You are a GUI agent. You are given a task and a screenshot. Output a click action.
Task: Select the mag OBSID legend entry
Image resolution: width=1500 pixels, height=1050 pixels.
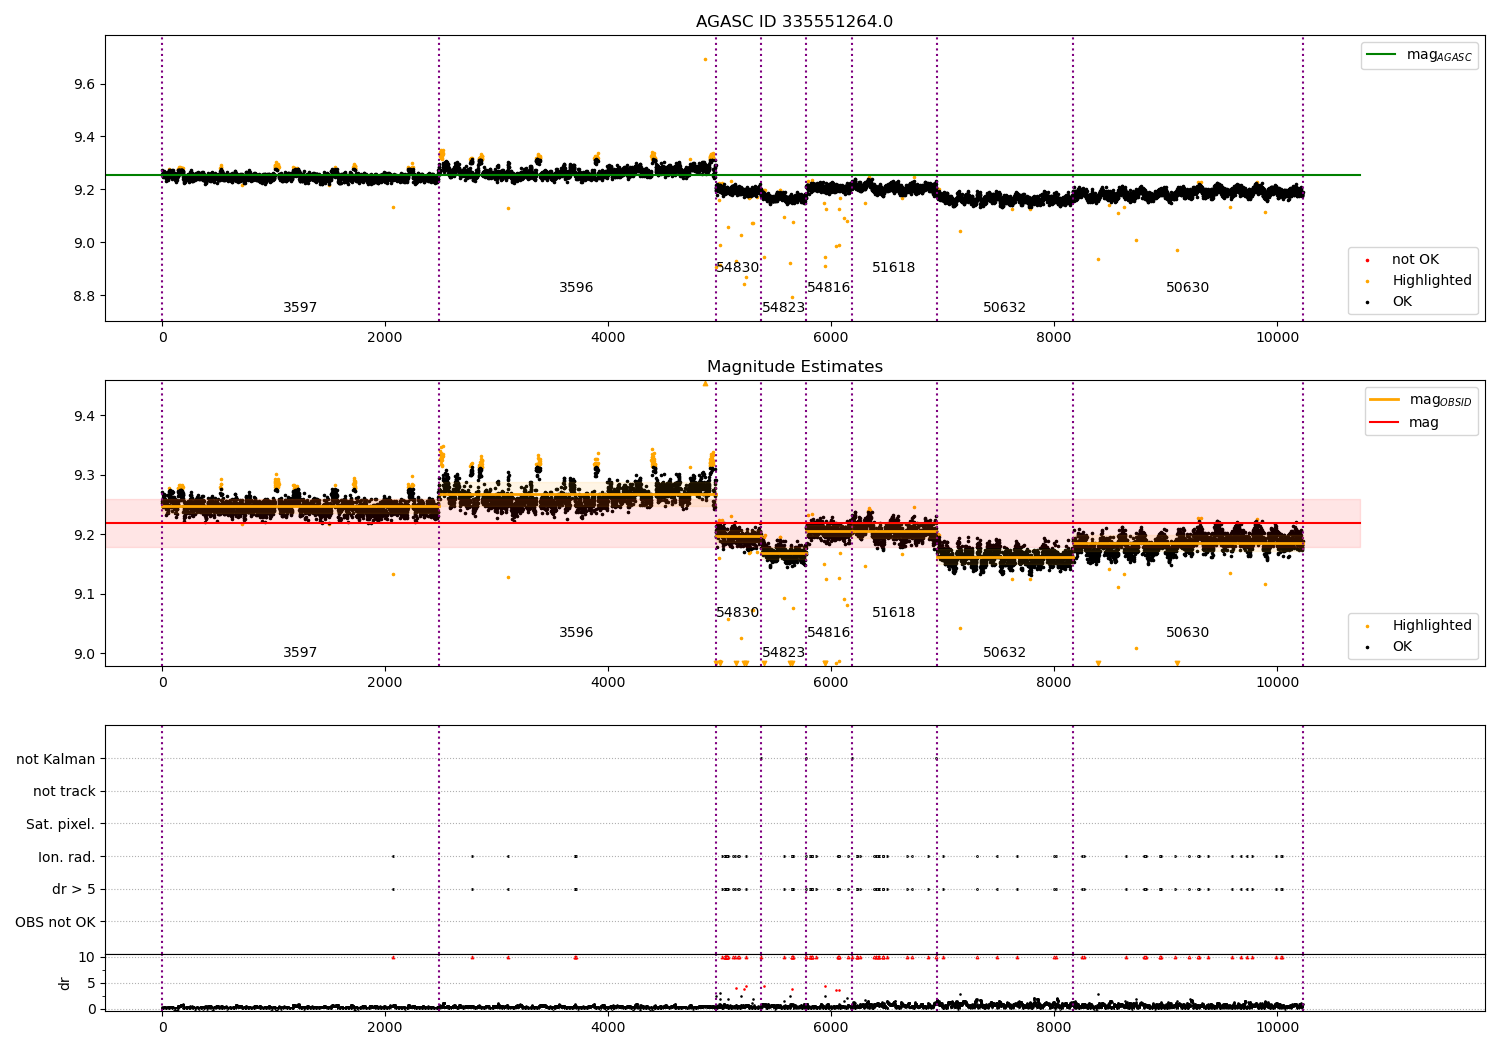pos(1421,400)
